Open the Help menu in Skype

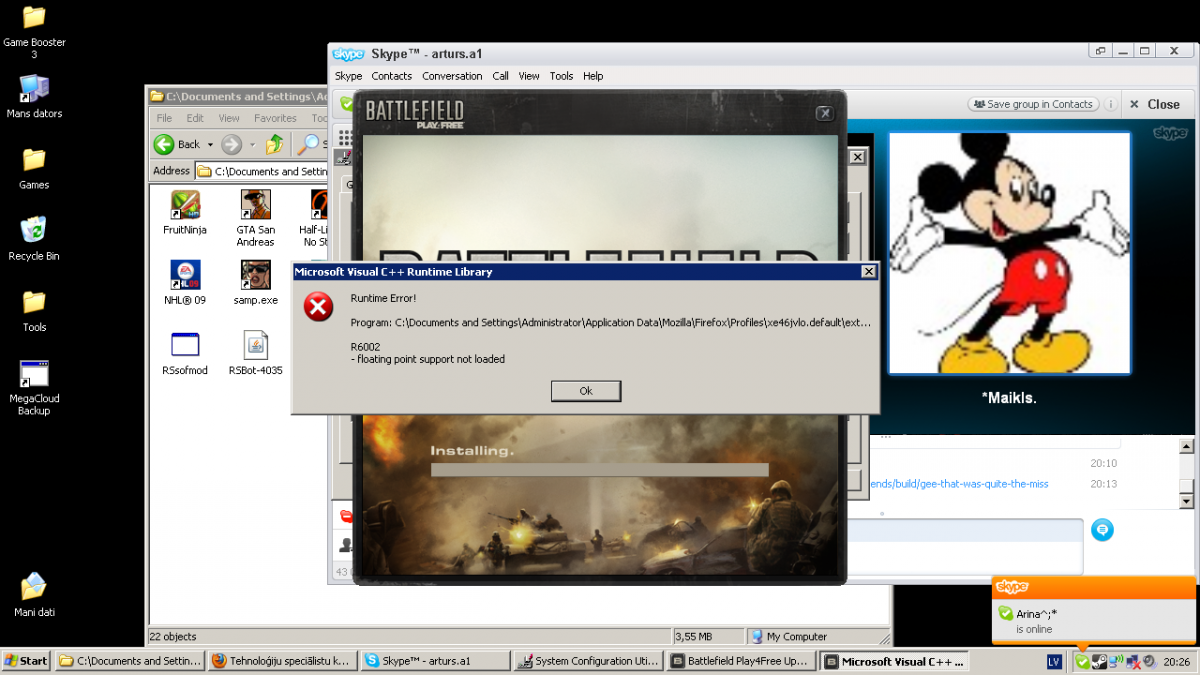(593, 76)
